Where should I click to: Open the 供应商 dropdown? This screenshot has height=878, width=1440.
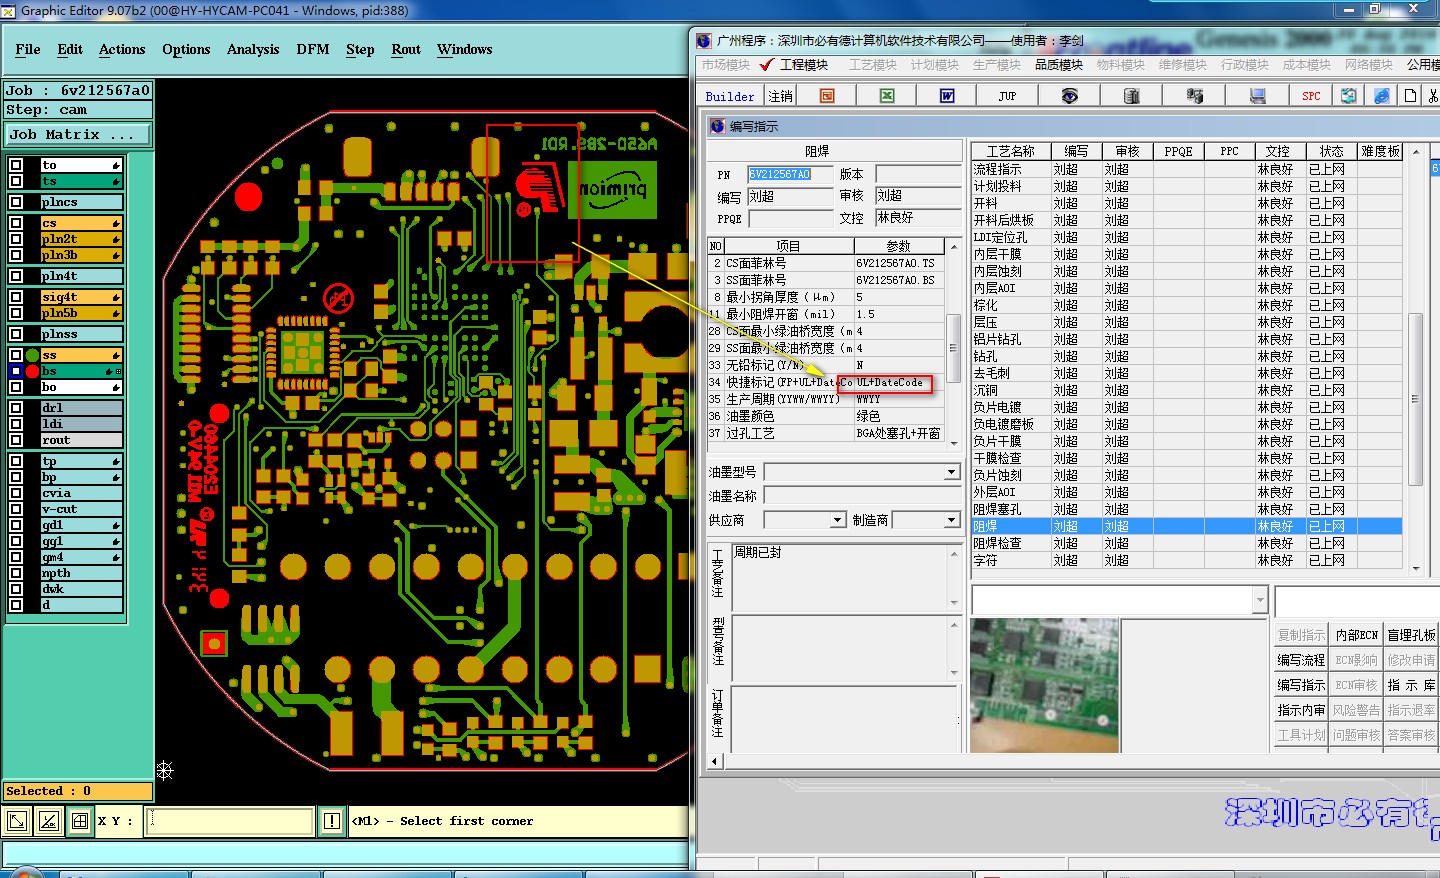pos(838,520)
